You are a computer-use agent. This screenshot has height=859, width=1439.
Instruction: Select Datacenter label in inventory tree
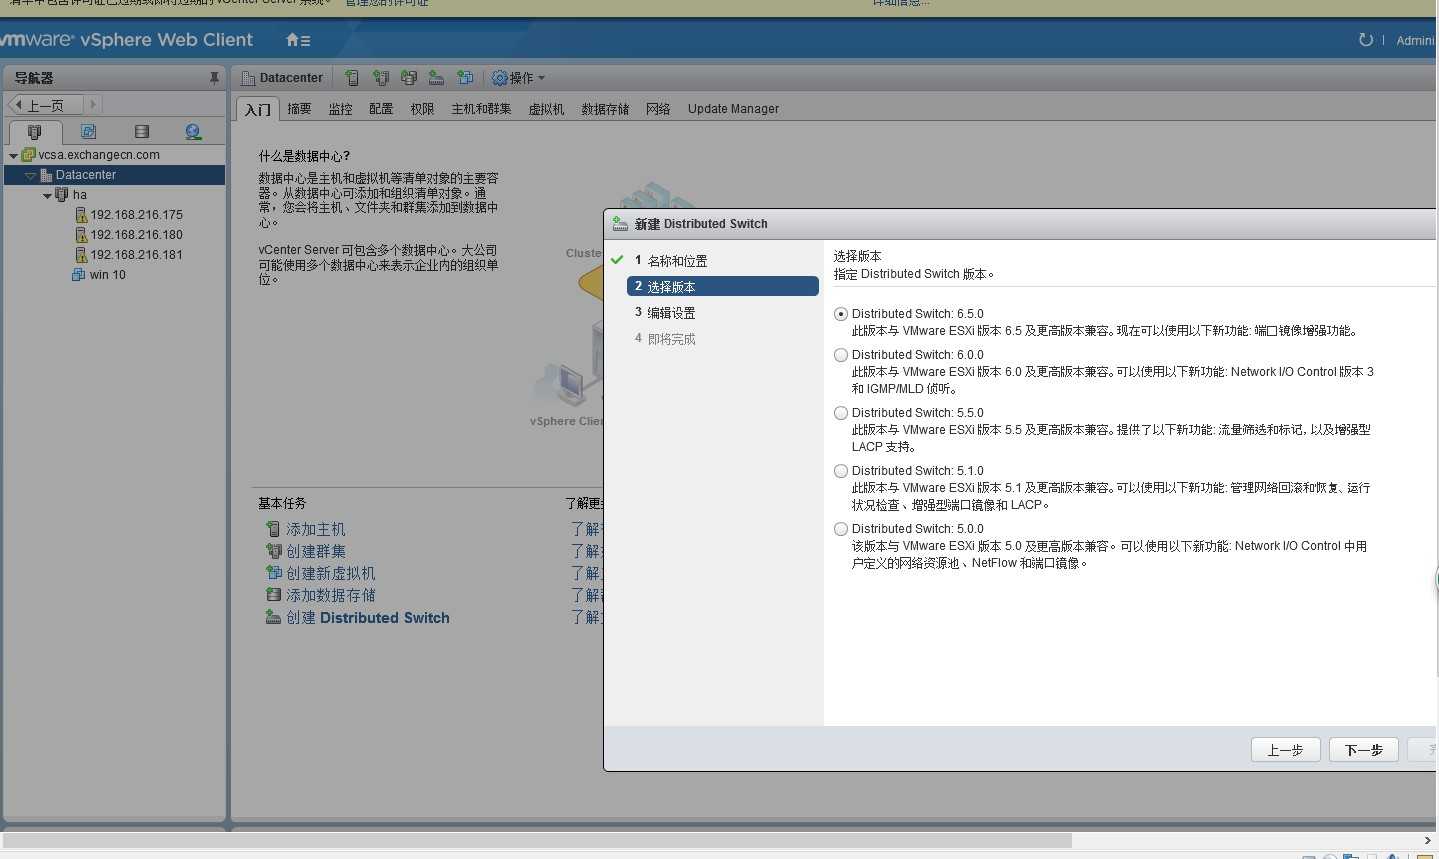pos(86,175)
